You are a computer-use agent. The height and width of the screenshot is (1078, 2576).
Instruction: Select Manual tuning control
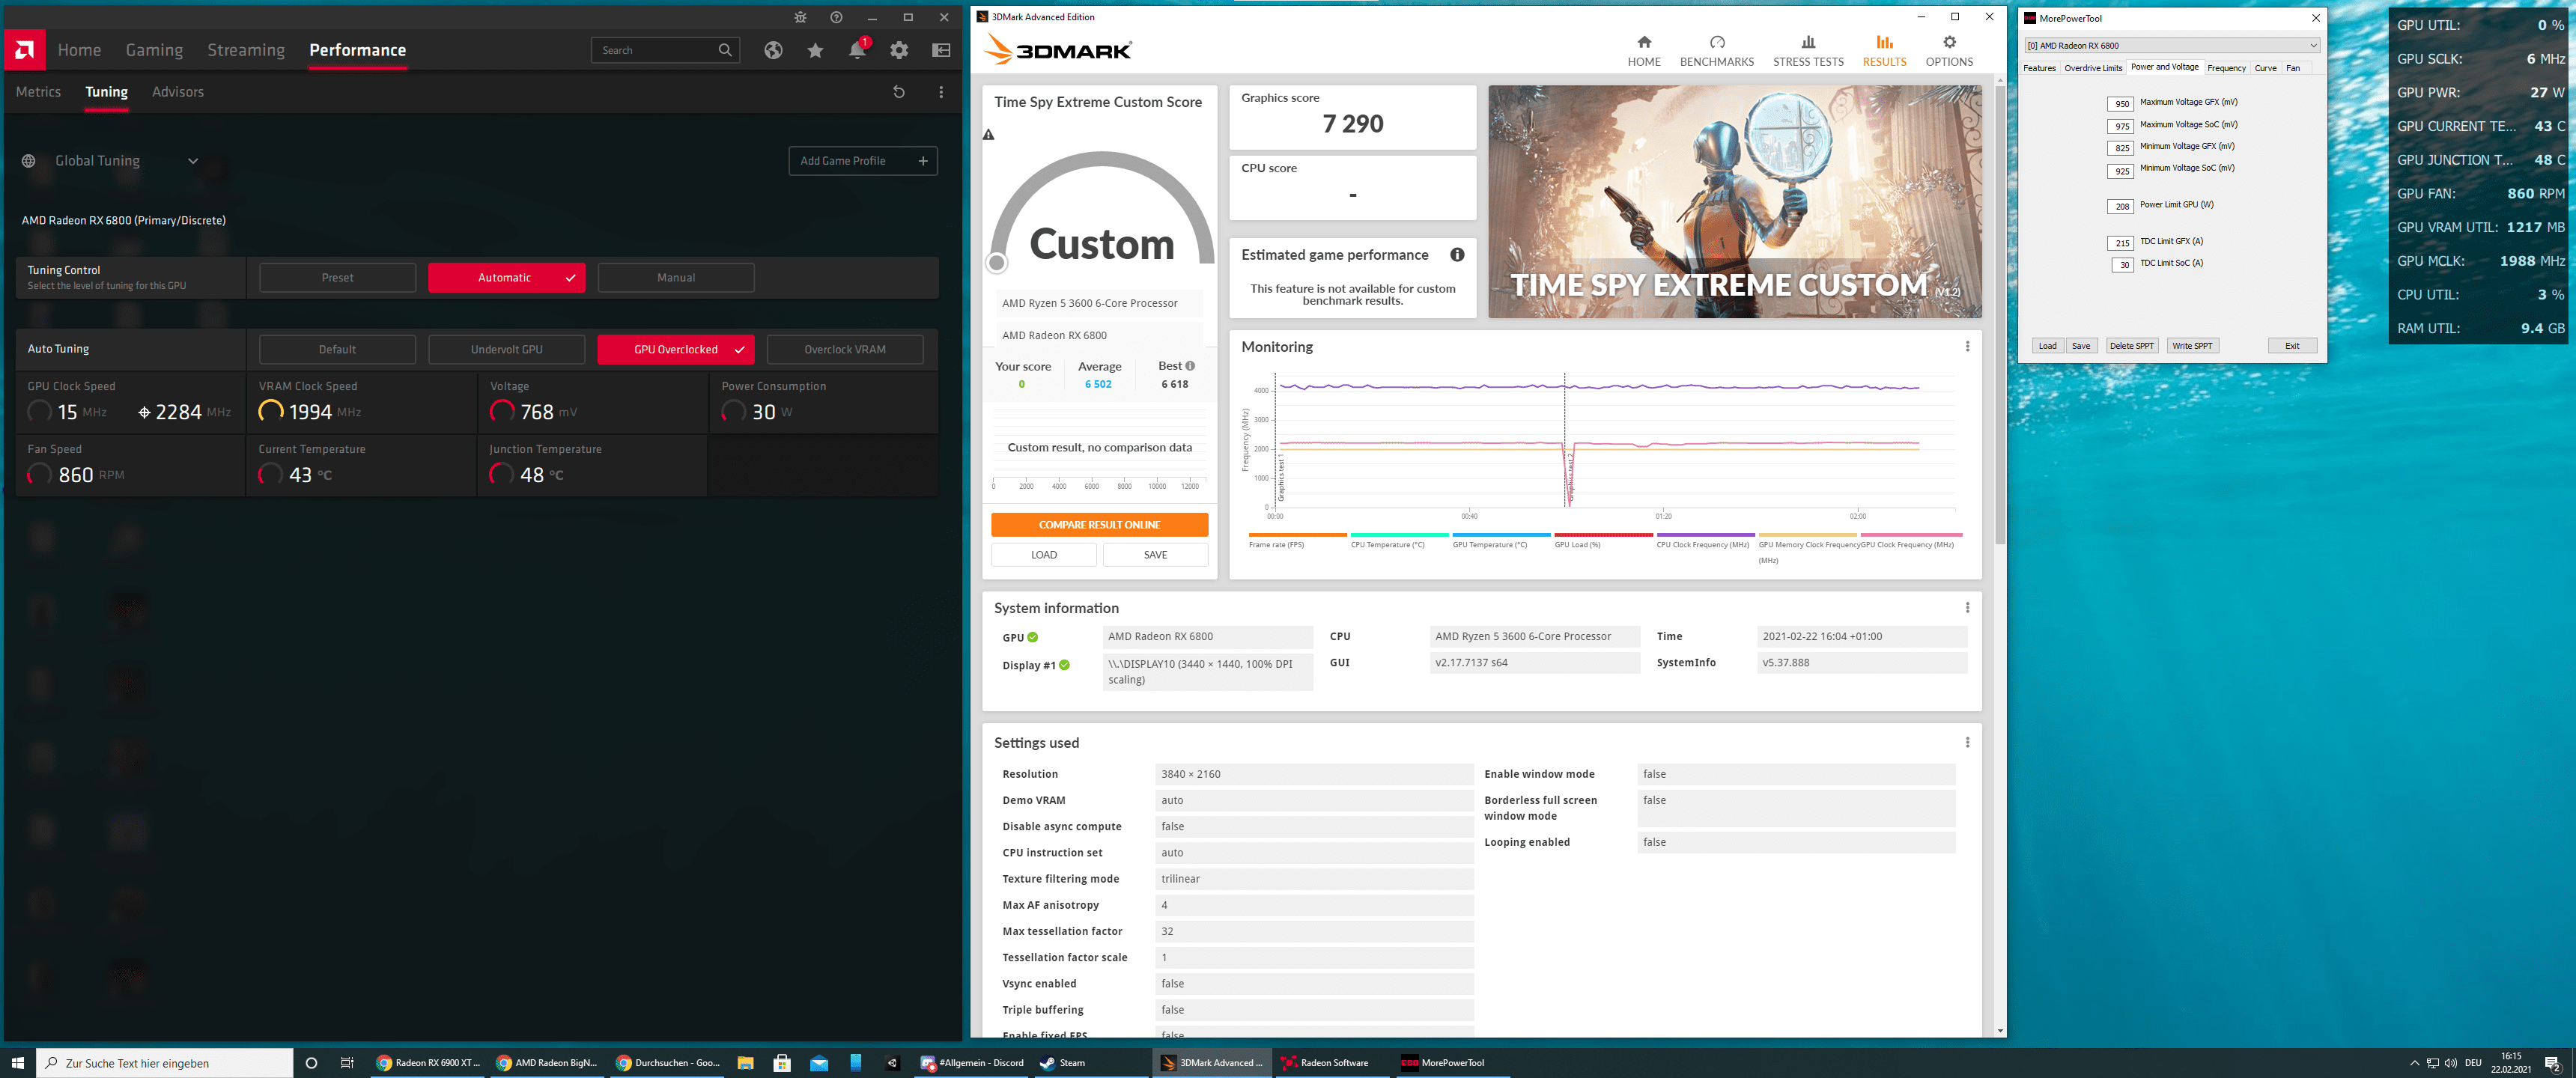pyautogui.click(x=675, y=278)
